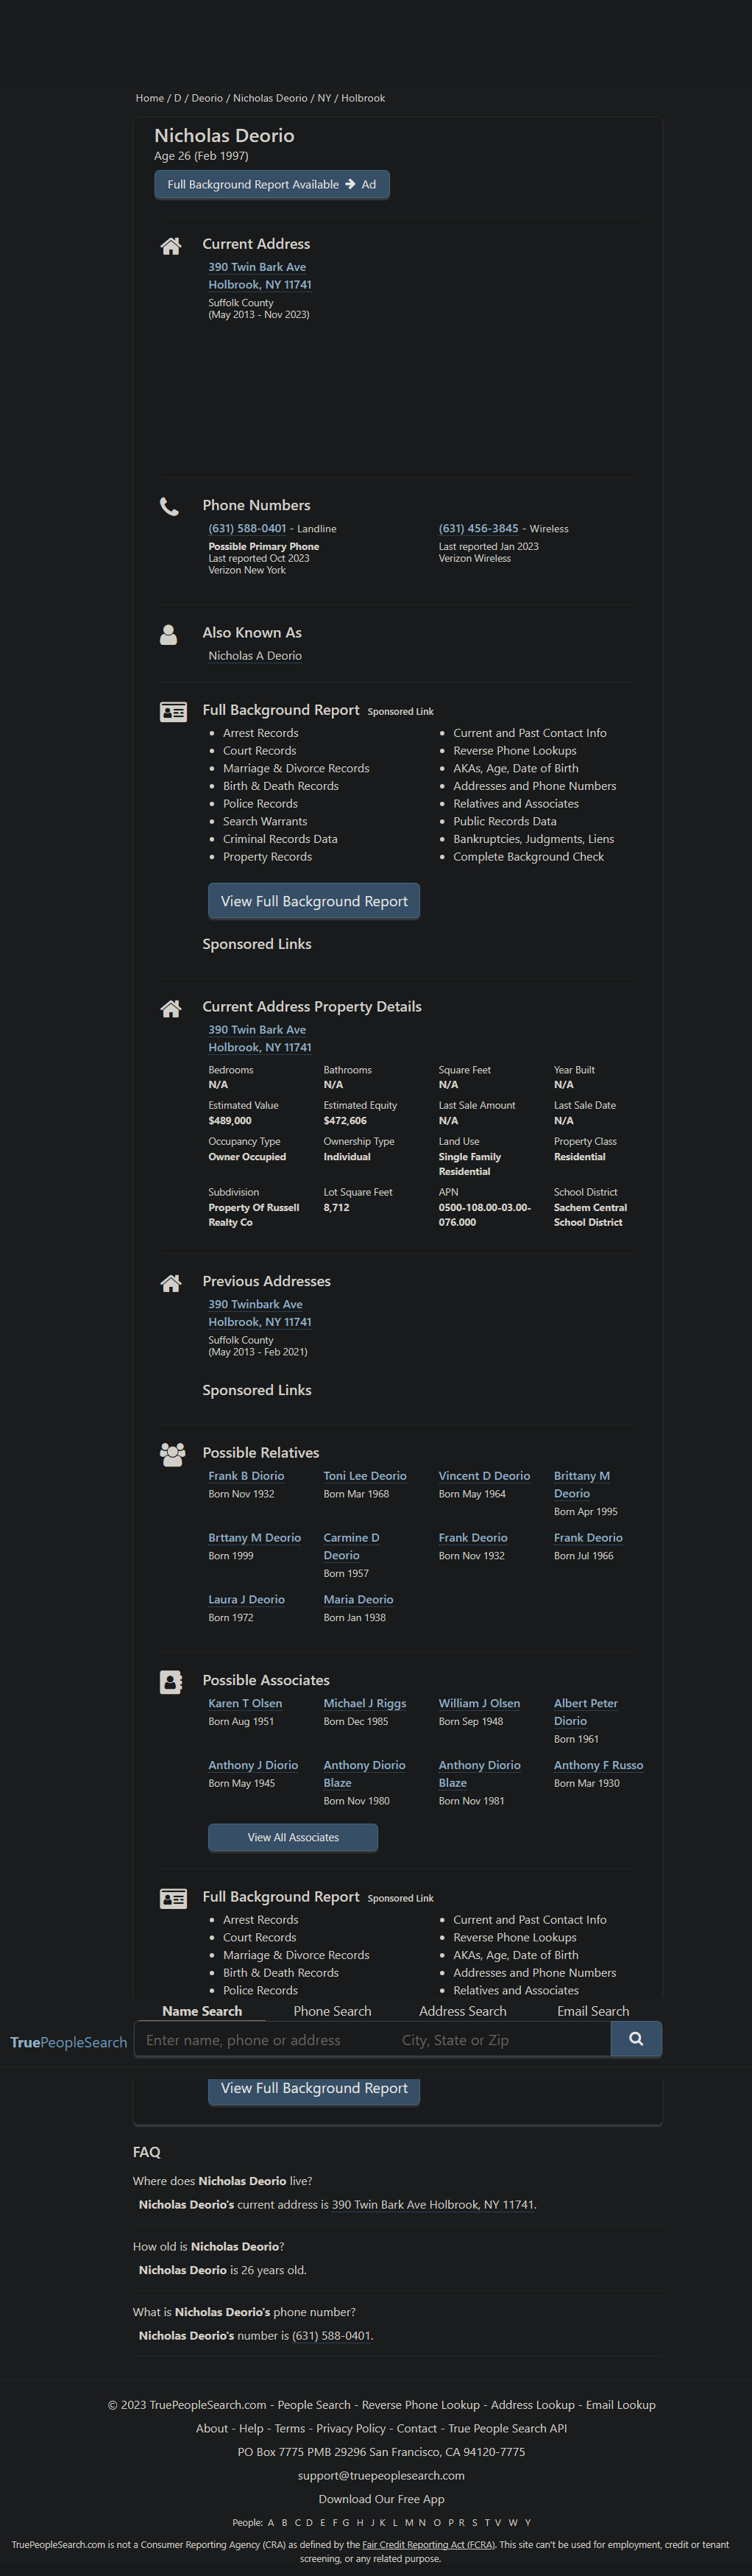
Task: Click the ID card icon beside first Full Background Report
Action: coord(173,712)
